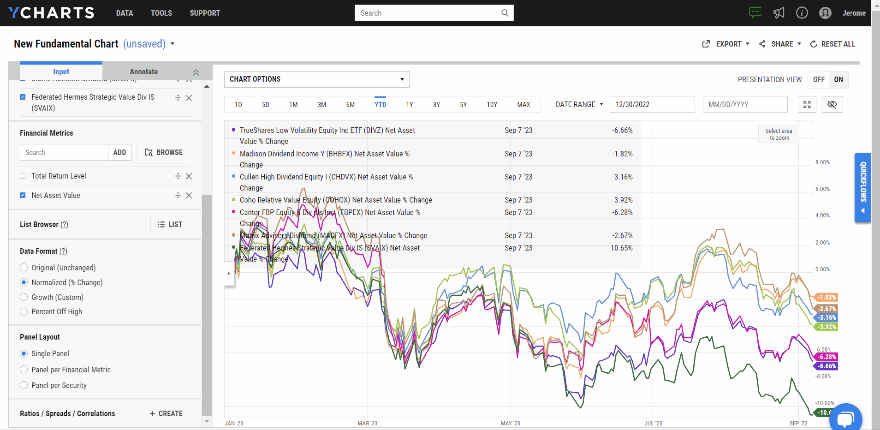Open the info circle icon in the header
The image size is (880, 430).
point(802,13)
